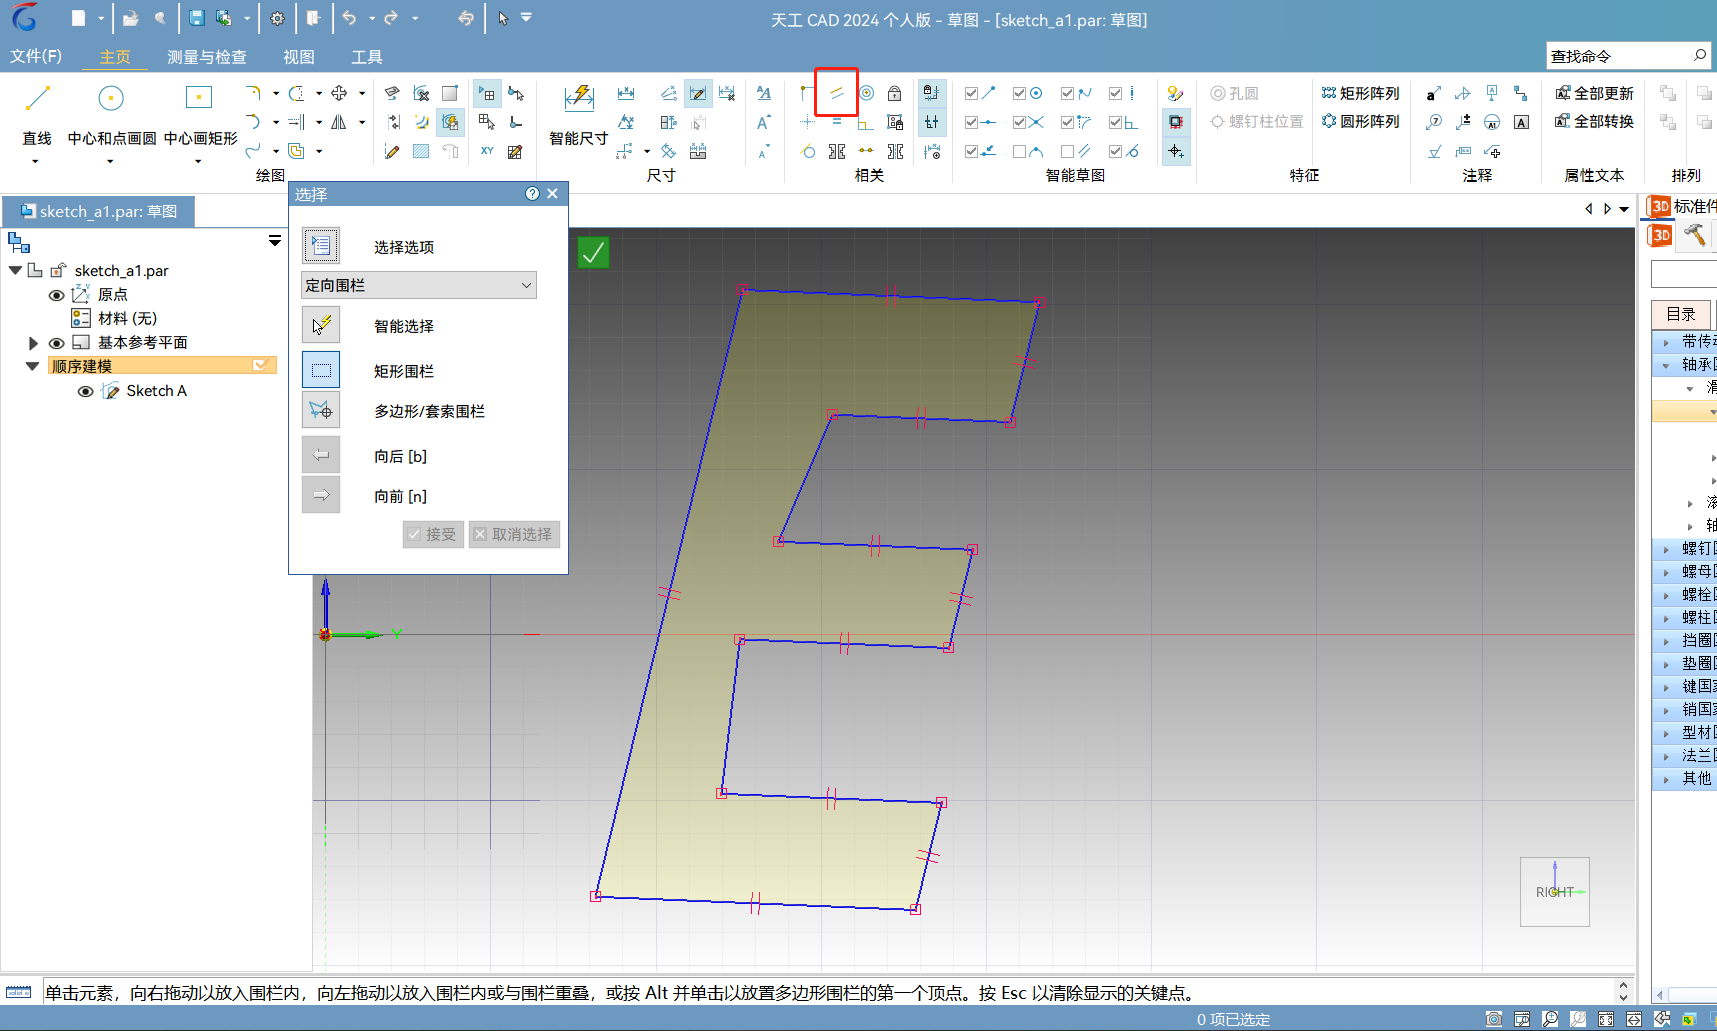Click the 目录 button in library panel
This screenshot has width=1717, height=1031.
pos(1681,314)
